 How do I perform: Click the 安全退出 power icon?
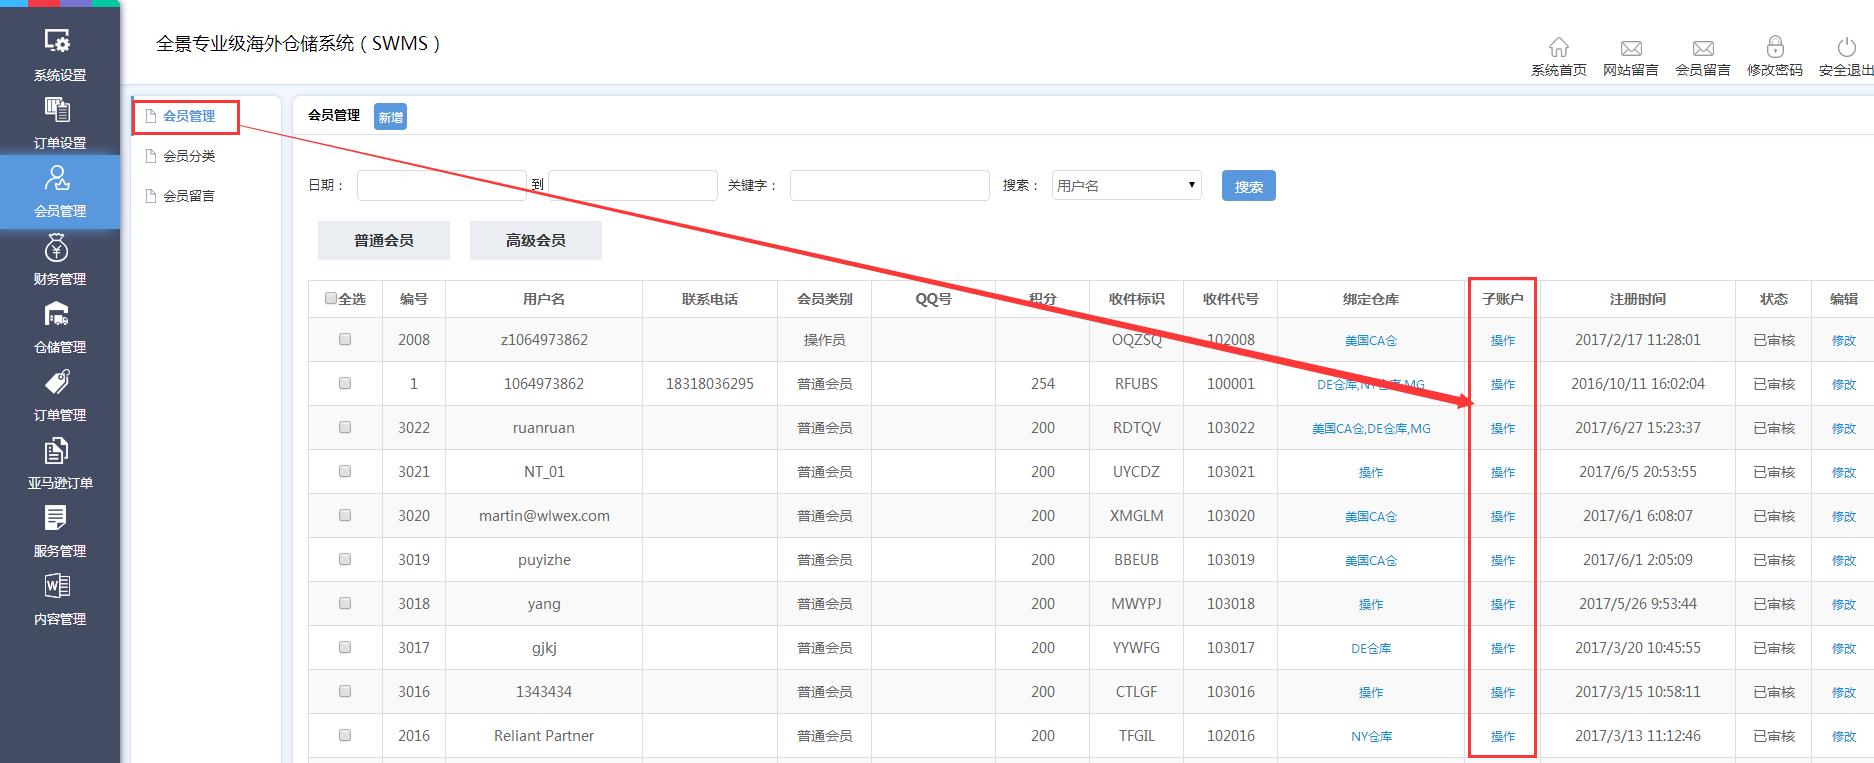1846,48
